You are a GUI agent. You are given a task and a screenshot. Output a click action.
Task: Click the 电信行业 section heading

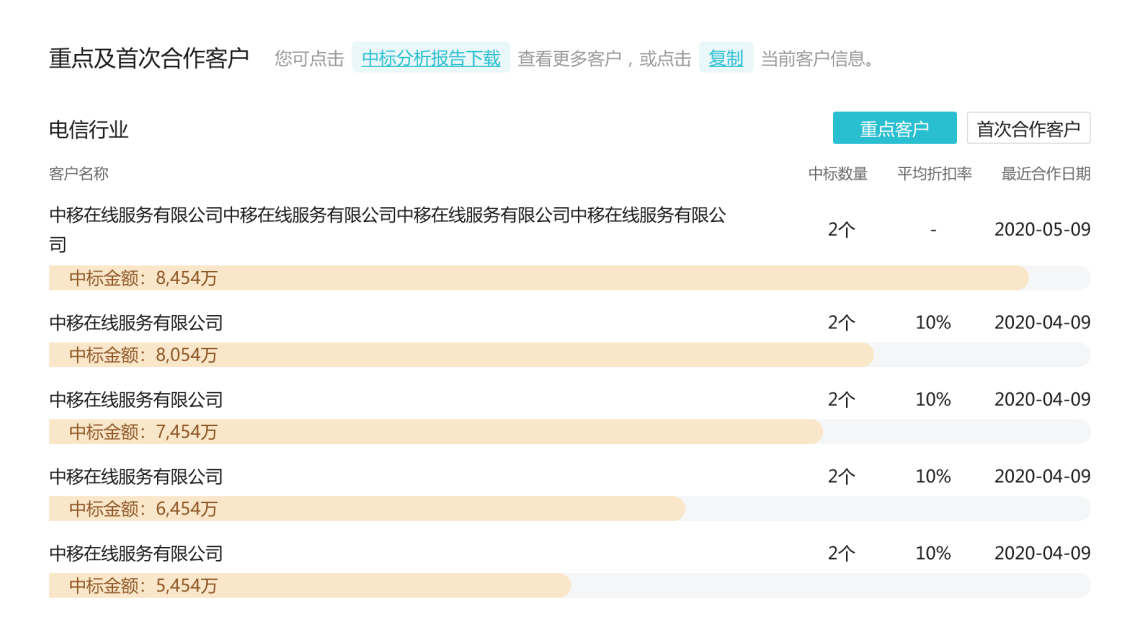(x=89, y=130)
